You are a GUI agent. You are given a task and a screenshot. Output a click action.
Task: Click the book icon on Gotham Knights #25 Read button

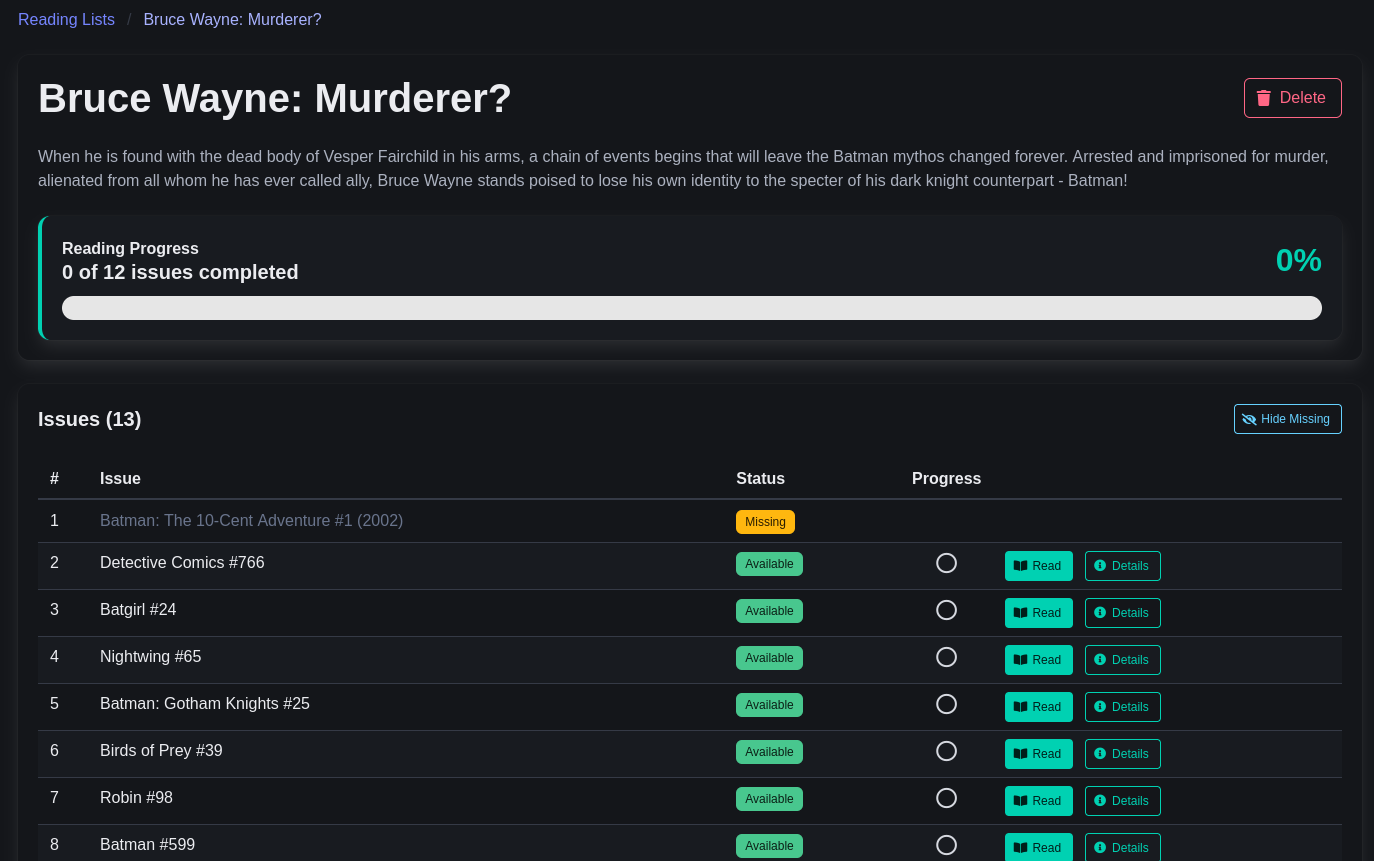point(1021,707)
